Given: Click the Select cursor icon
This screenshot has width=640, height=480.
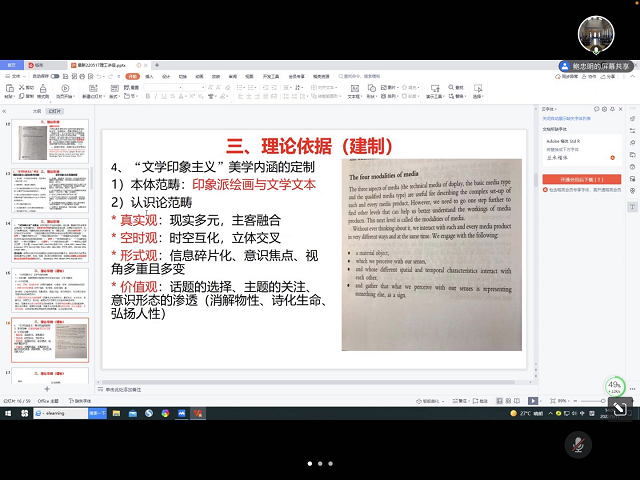Looking at the screenshot, I should (x=478, y=88).
